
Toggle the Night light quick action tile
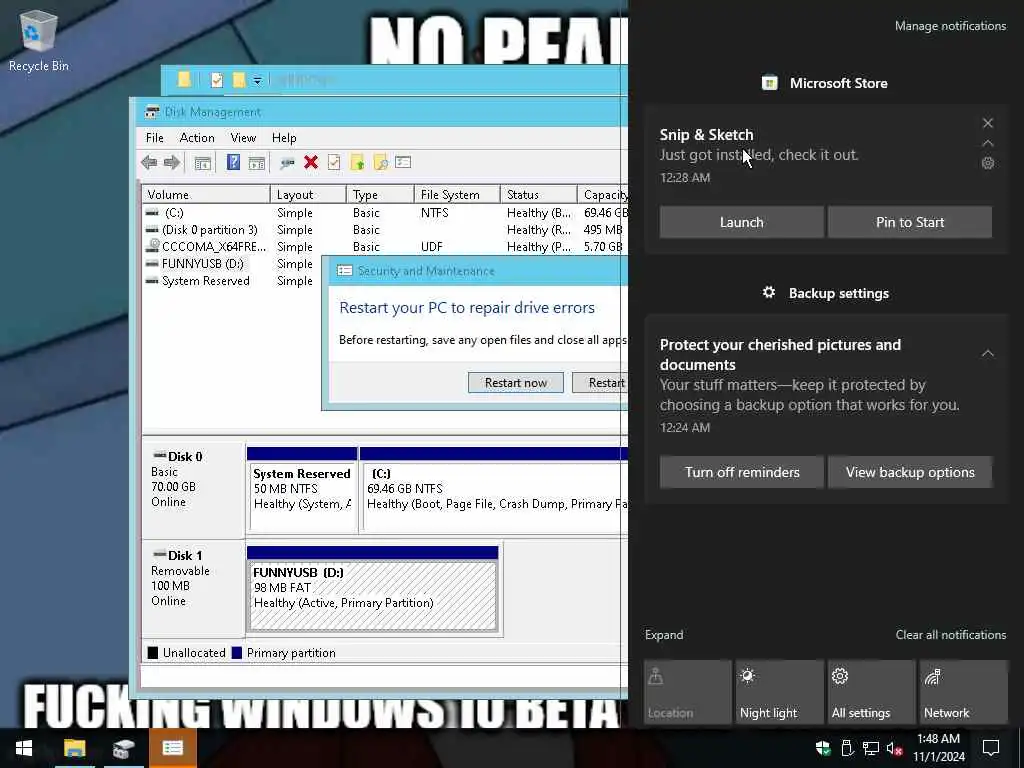780,692
